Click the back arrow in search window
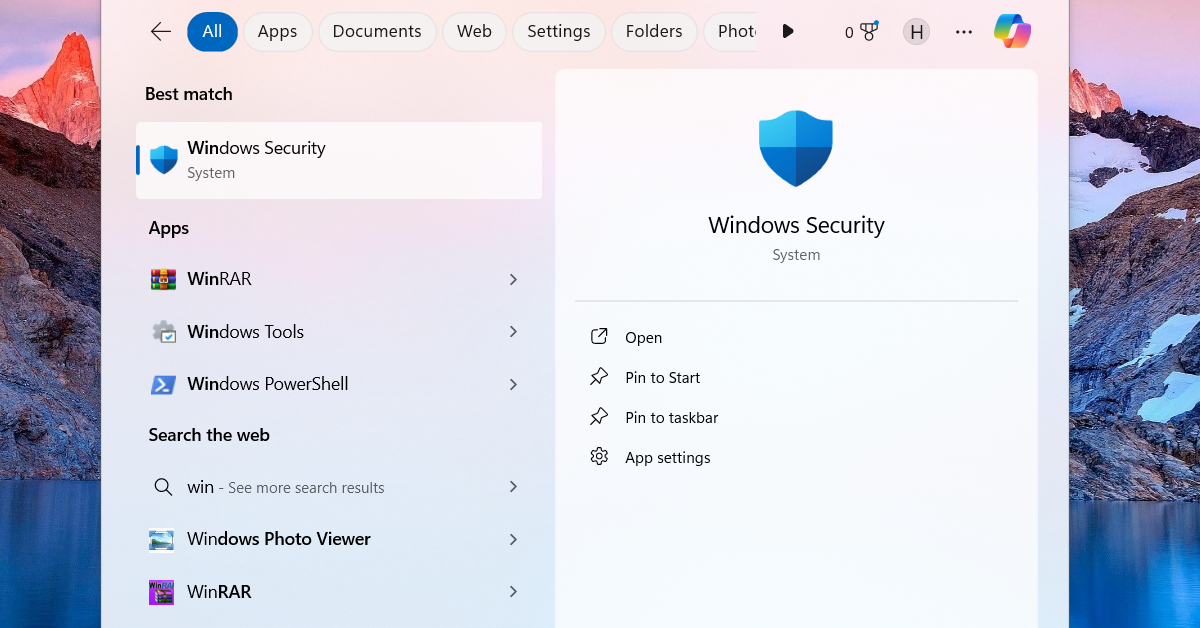This screenshot has height=628, width=1200. [160, 31]
